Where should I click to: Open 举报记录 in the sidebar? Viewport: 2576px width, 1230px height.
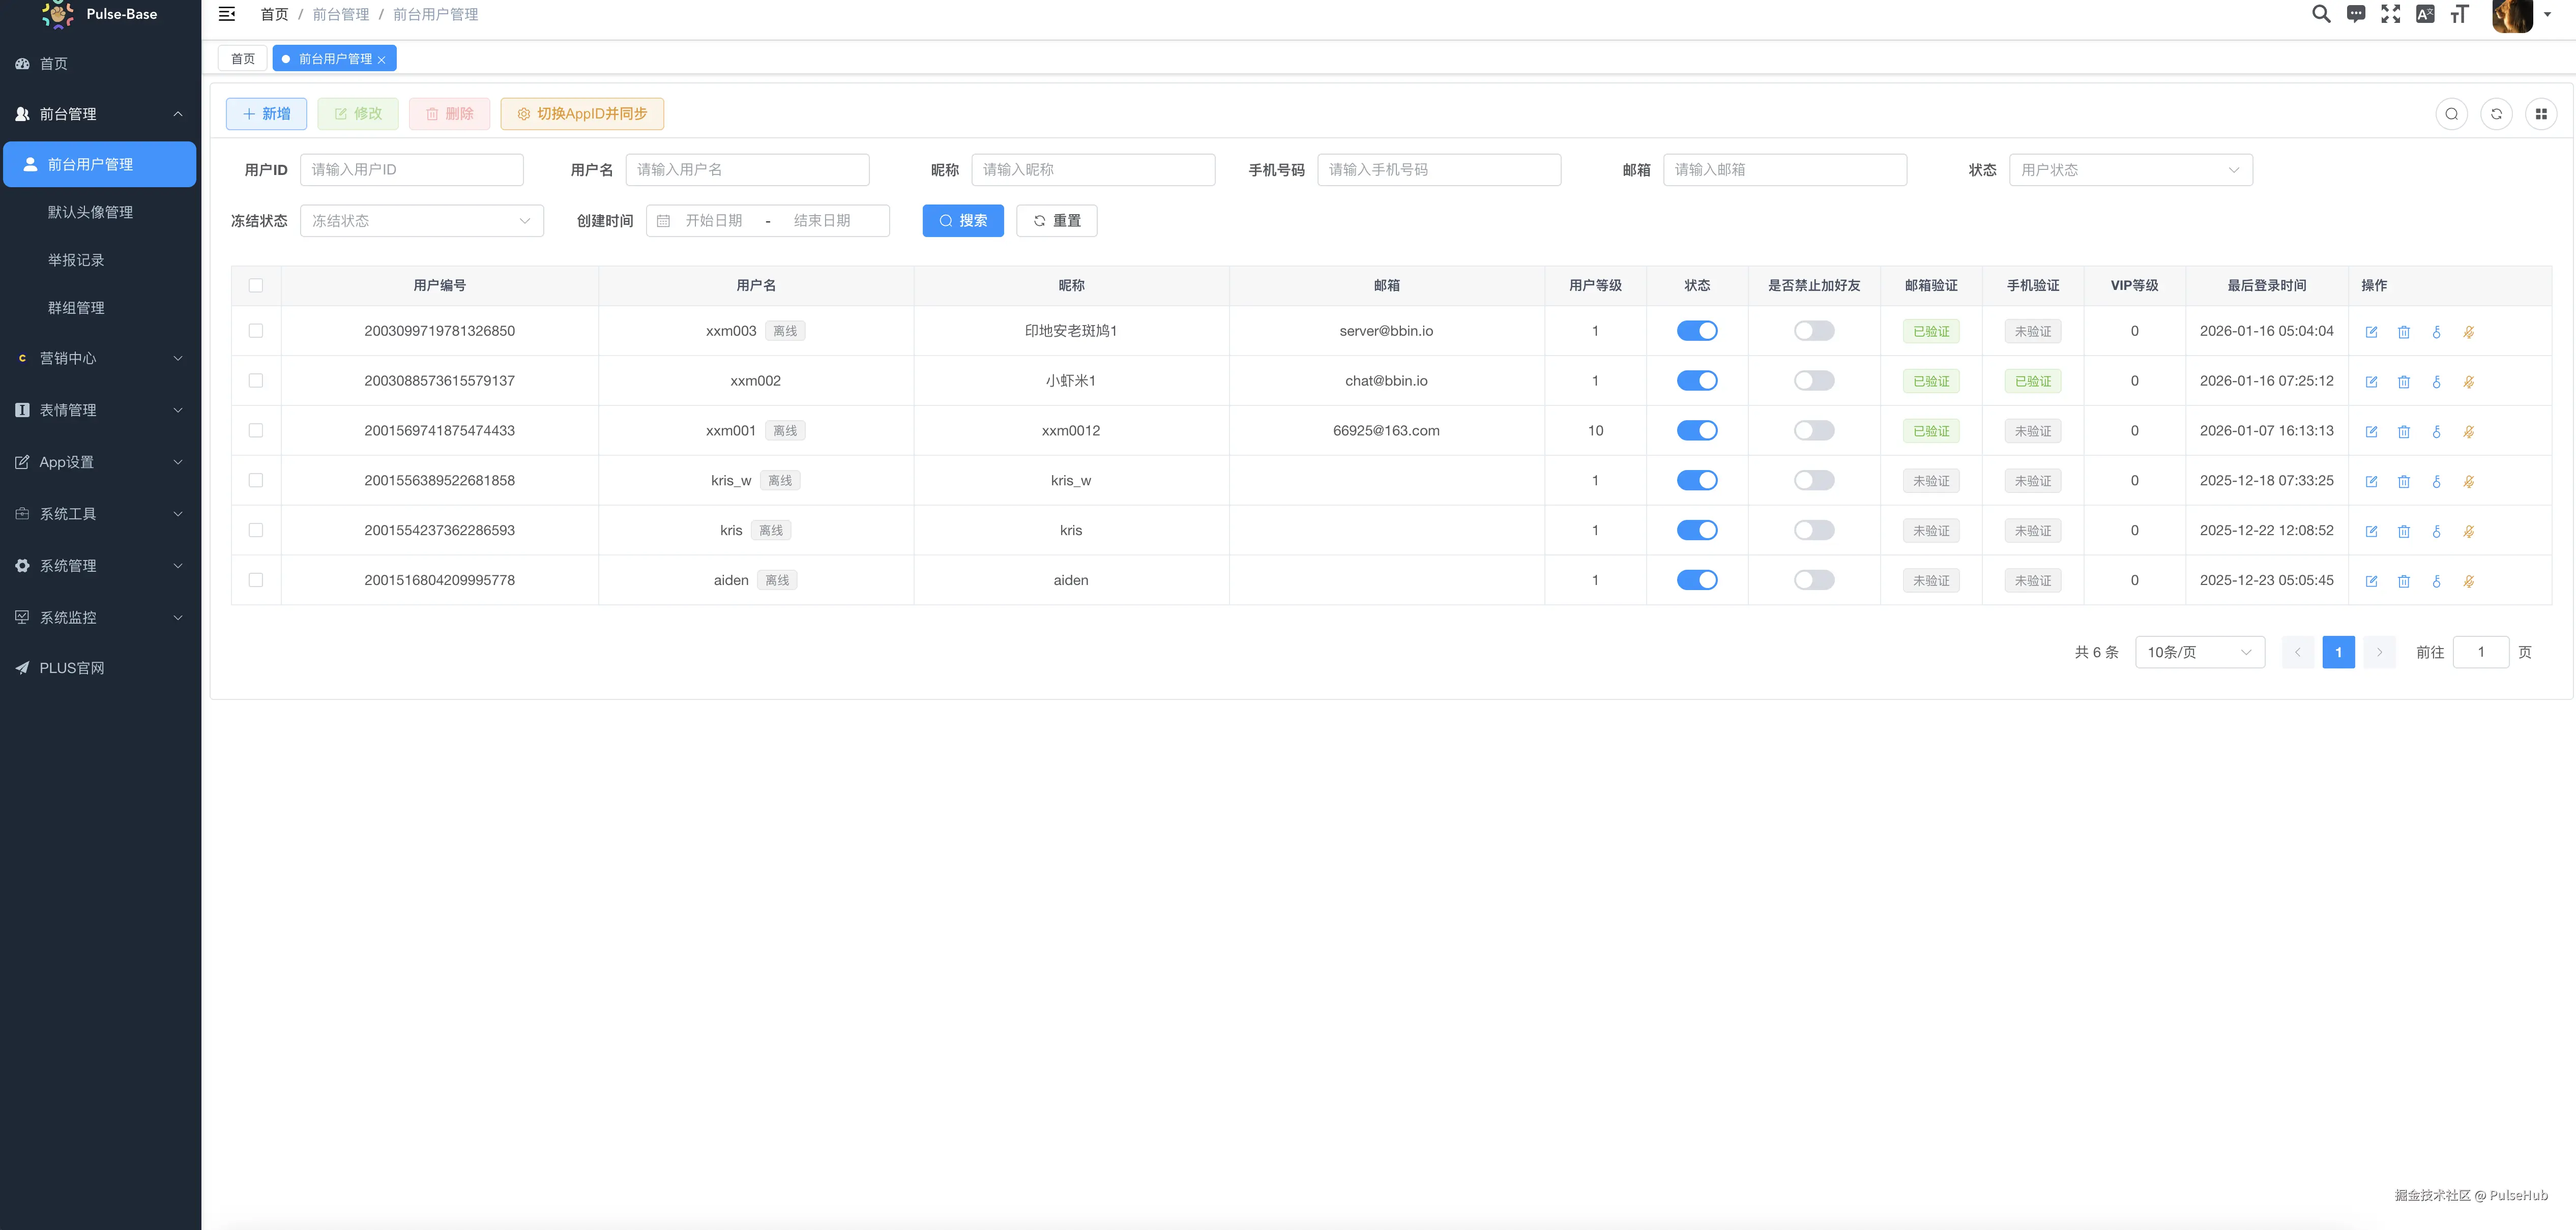tap(76, 260)
